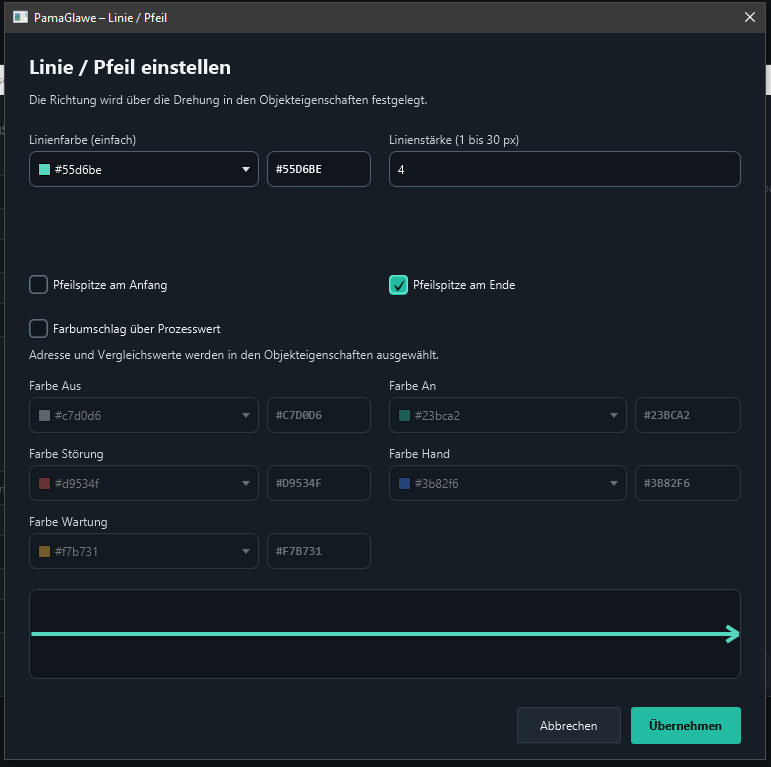Click the Farbe Störung hex field #D9534F

(319, 483)
